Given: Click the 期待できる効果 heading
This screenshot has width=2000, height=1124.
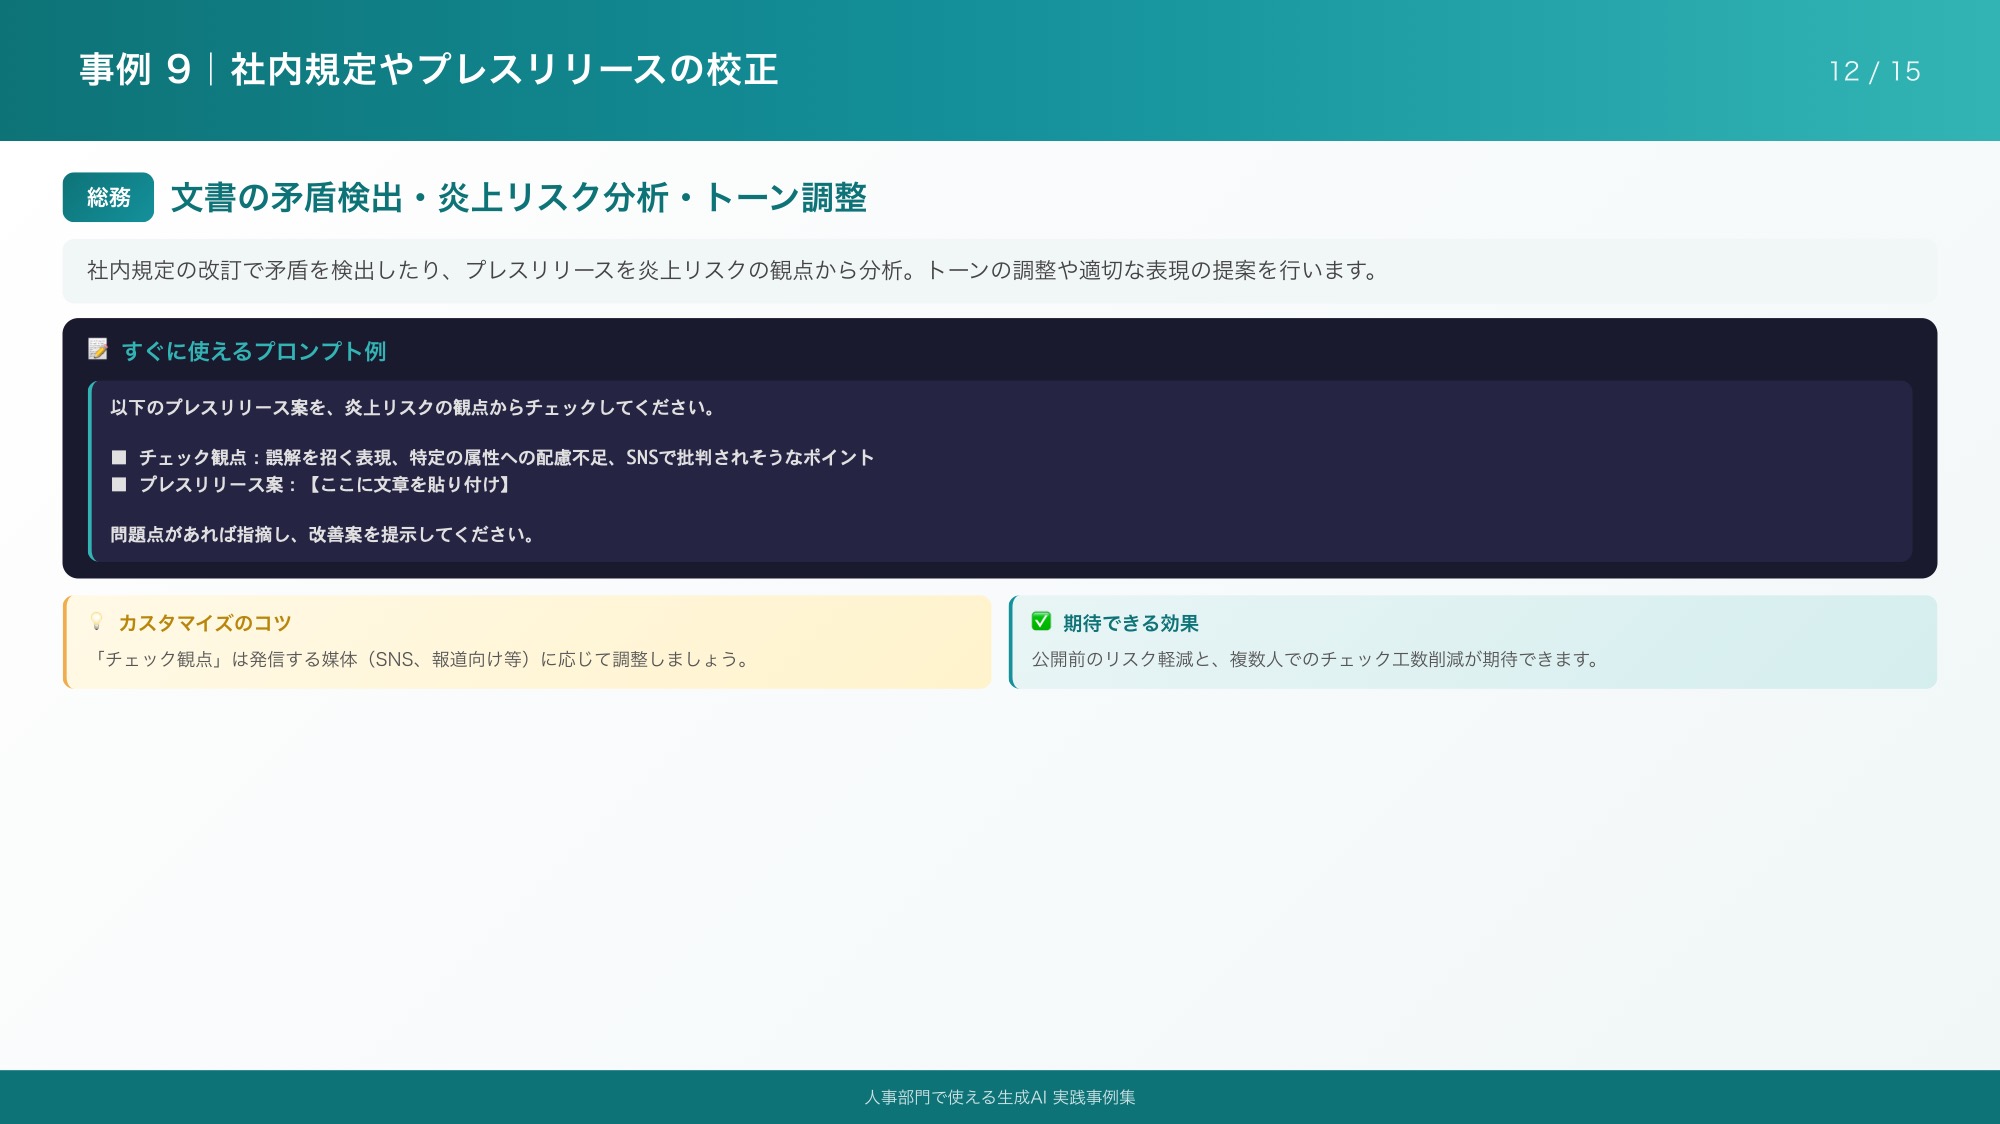Looking at the screenshot, I should pyautogui.click(x=1130, y=623).
